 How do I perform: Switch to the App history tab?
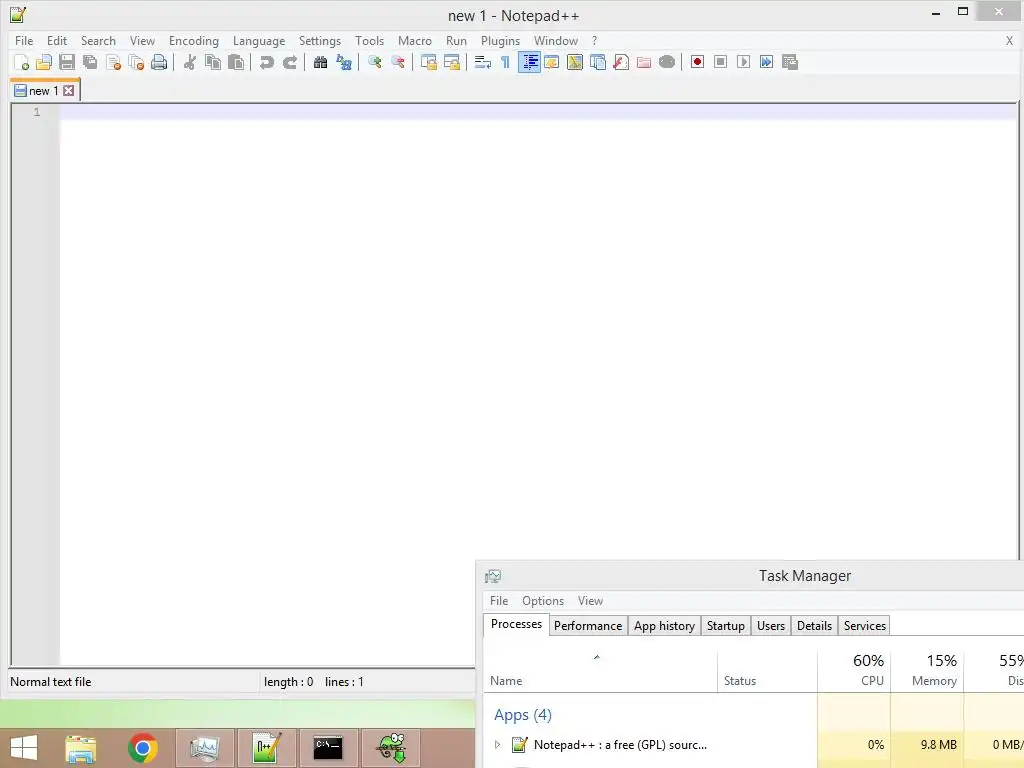[664, 626]
